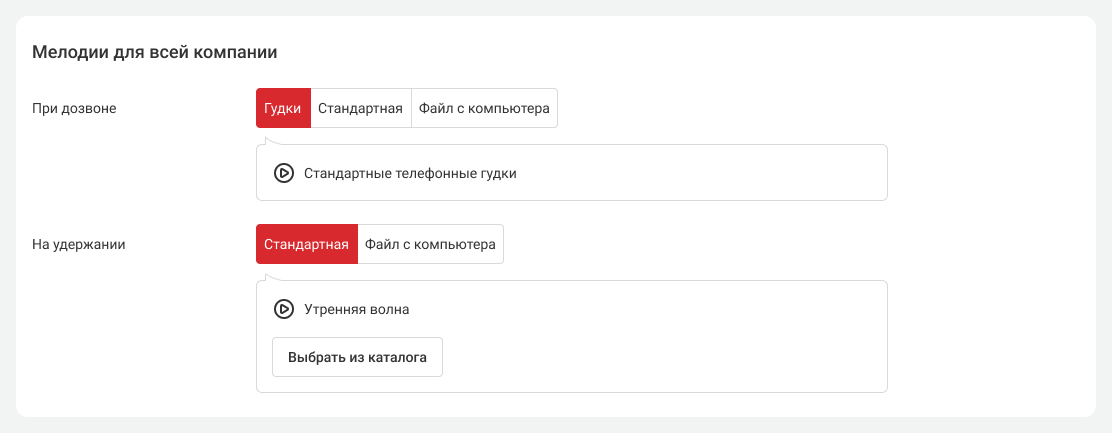Click the Утренняя волна melody name
The image size is (1112, 433).
click(x=356, y=309)
